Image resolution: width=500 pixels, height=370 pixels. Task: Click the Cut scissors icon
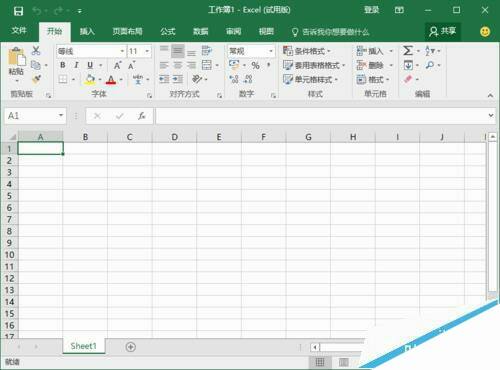(36, 51)
